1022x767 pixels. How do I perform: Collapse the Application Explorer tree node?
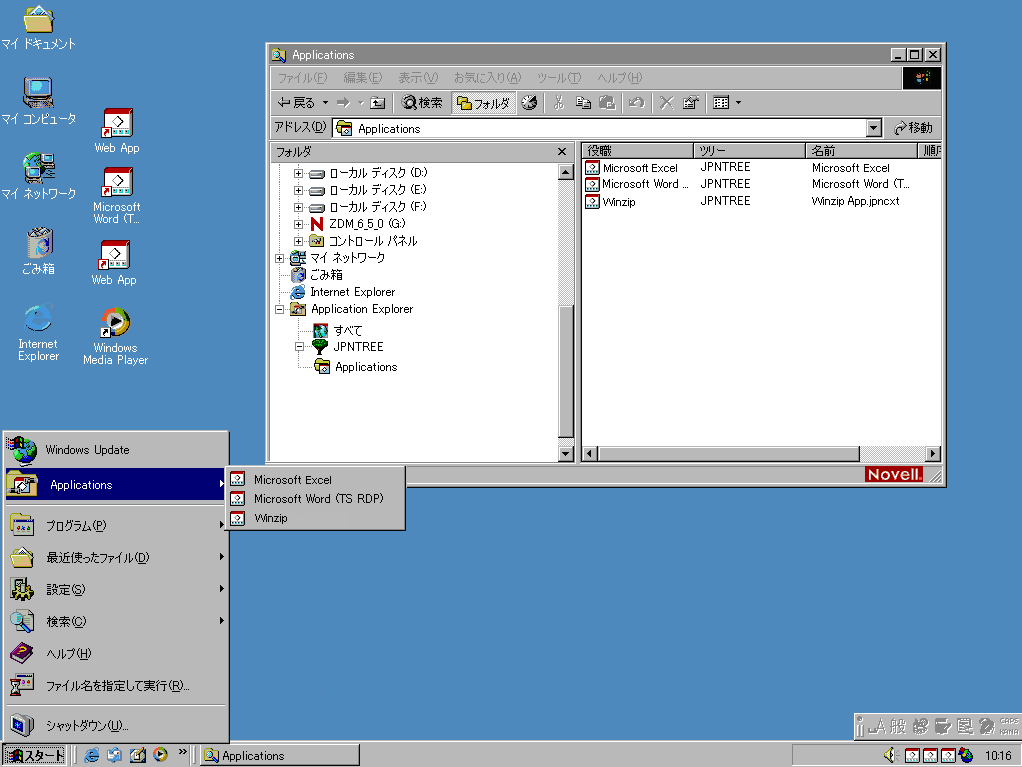point(280,310)
